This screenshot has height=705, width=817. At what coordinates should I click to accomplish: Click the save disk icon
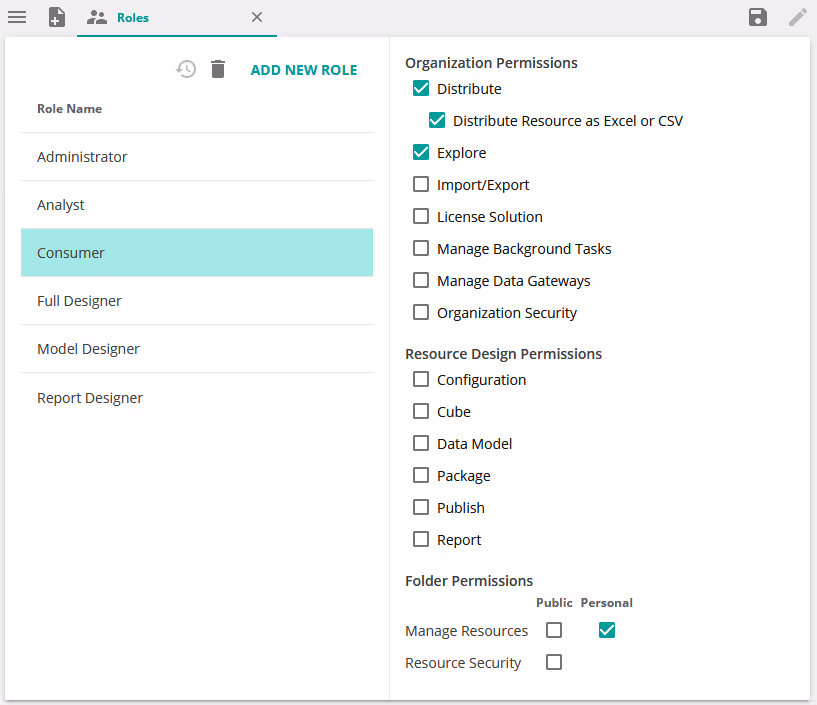758,17
